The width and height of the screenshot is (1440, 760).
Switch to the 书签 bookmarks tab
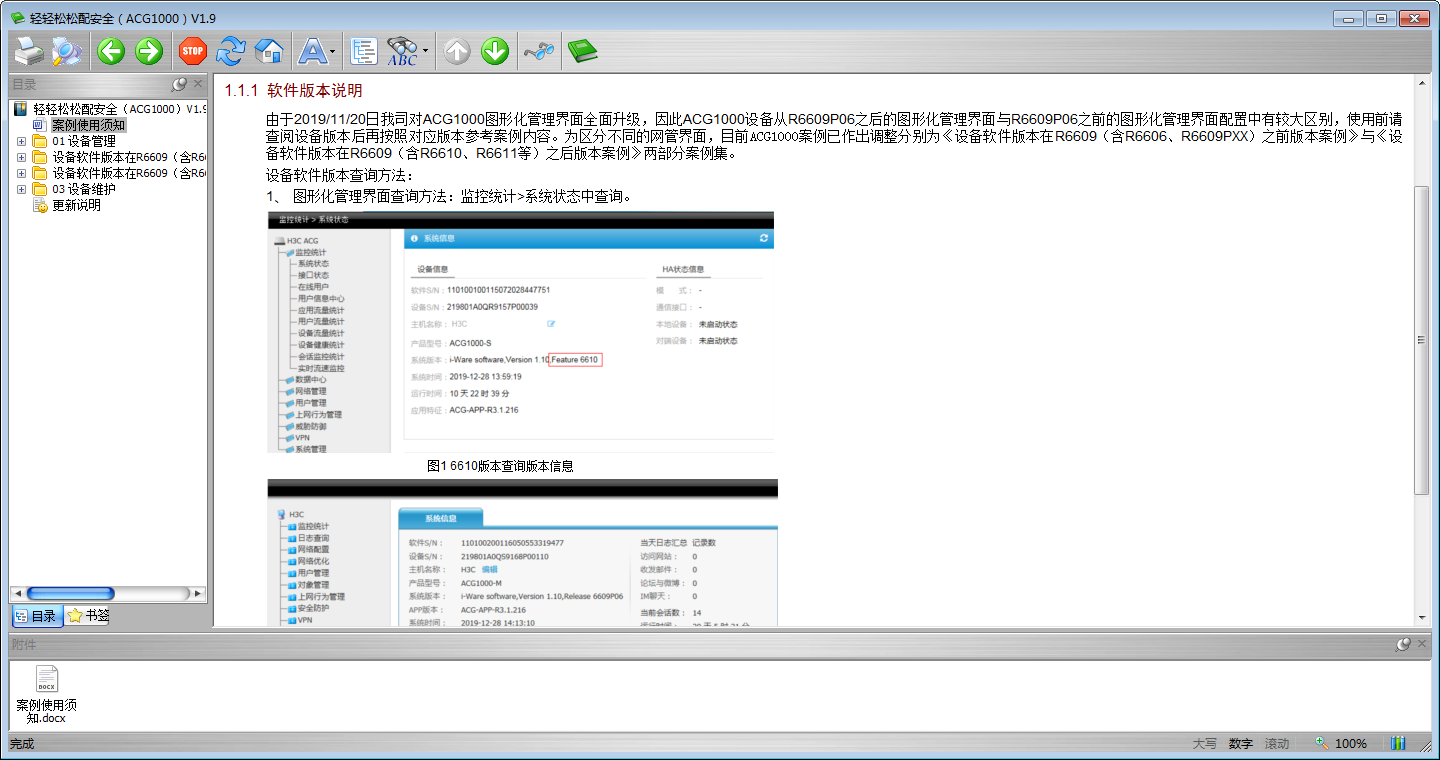(x=87, y=616)
